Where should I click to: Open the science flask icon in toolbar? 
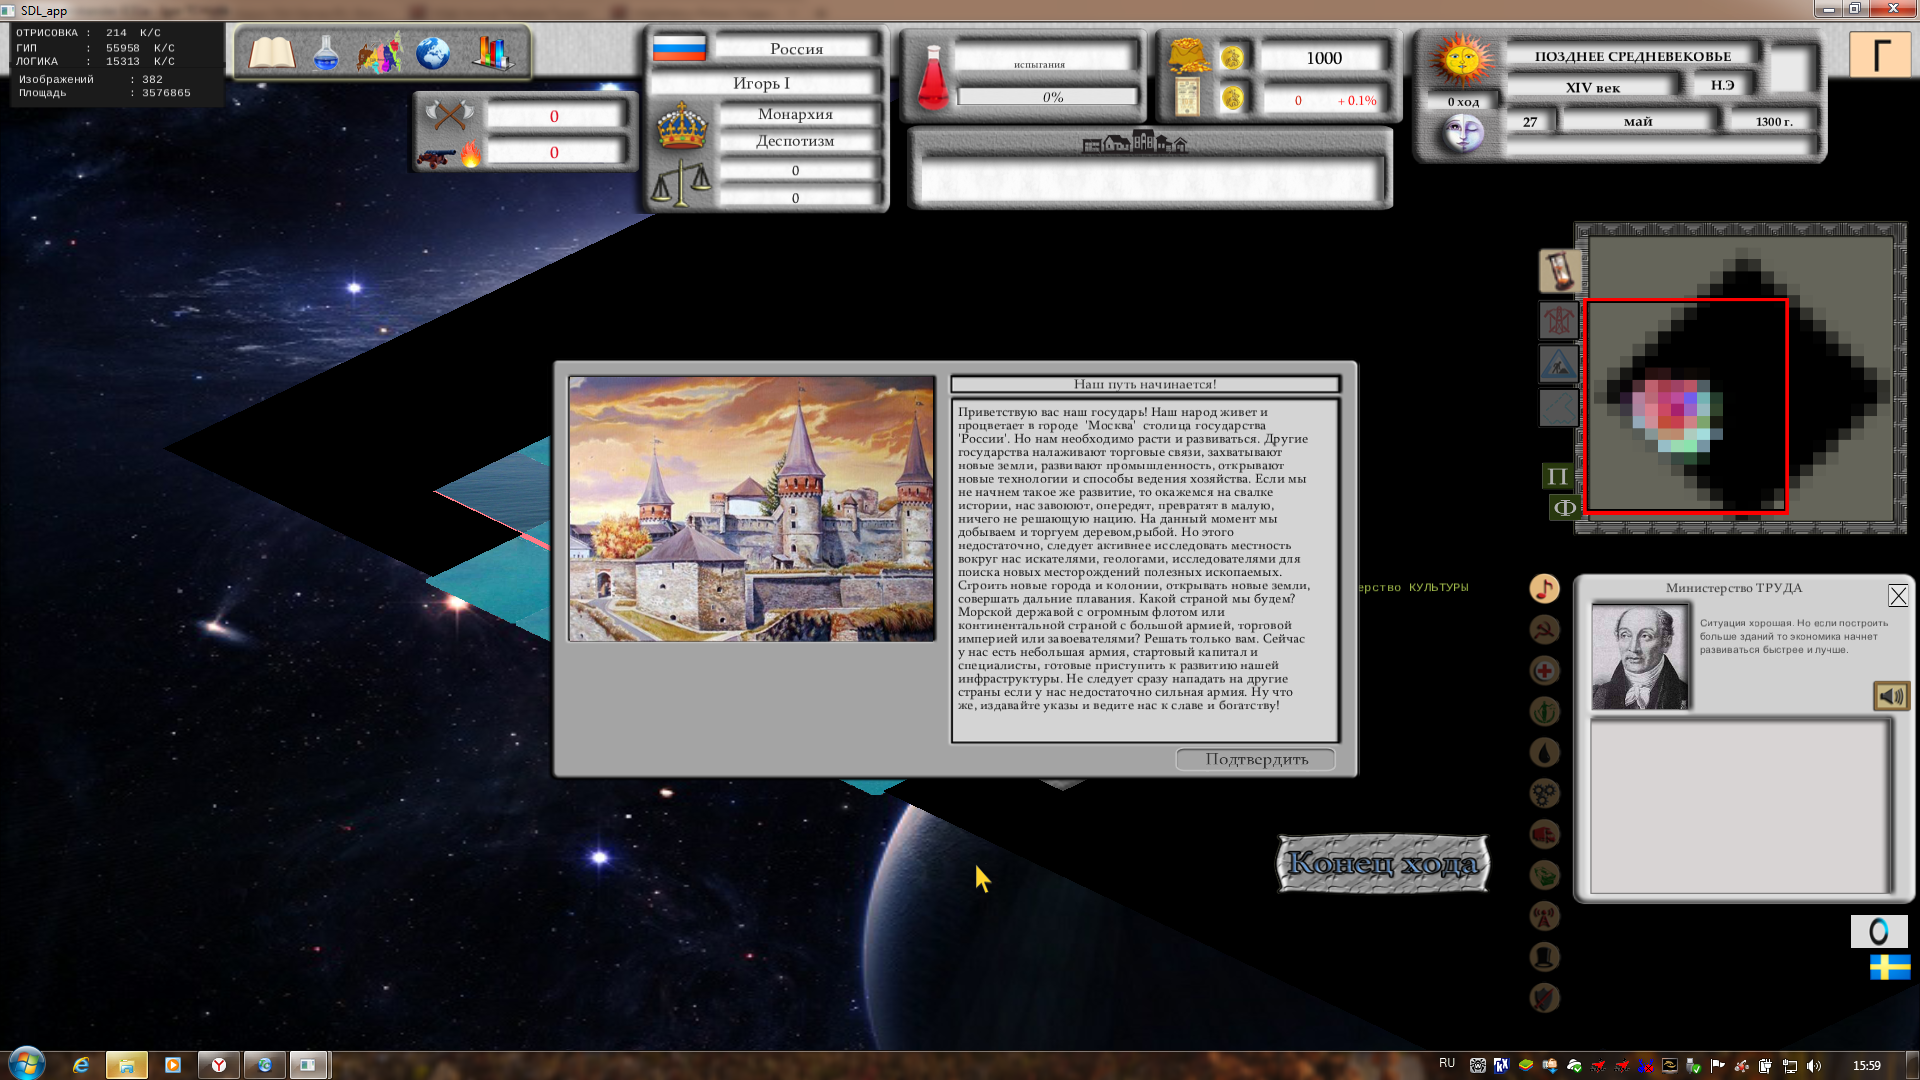point(326,53)
